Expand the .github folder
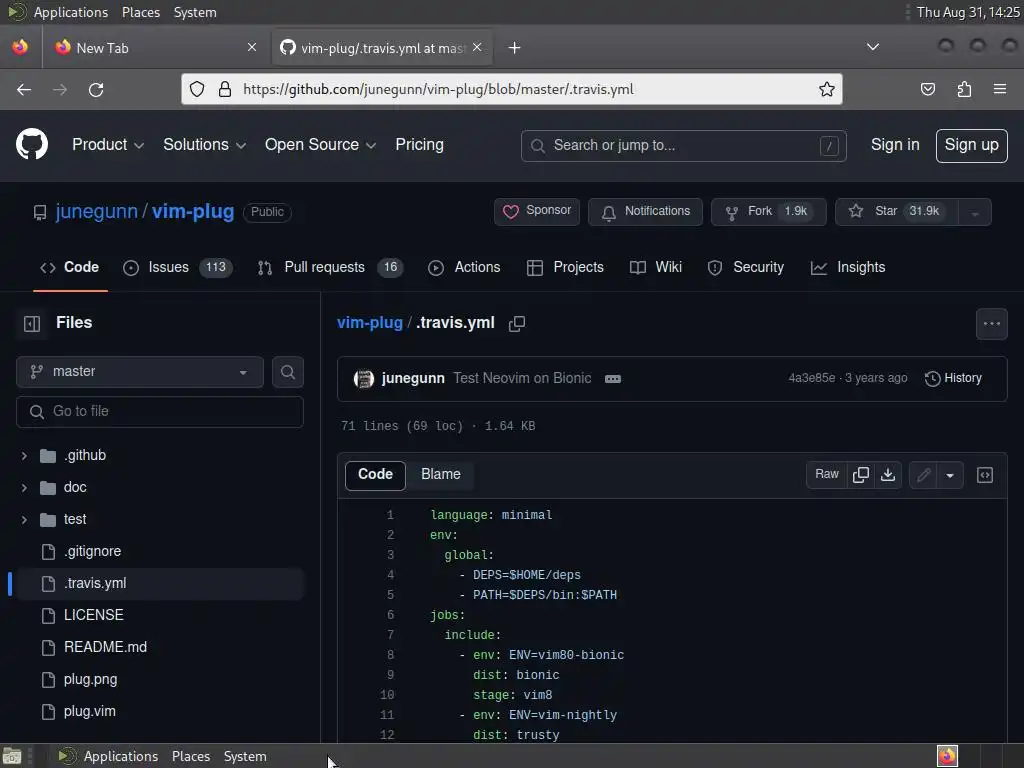 tap(24, 456)
